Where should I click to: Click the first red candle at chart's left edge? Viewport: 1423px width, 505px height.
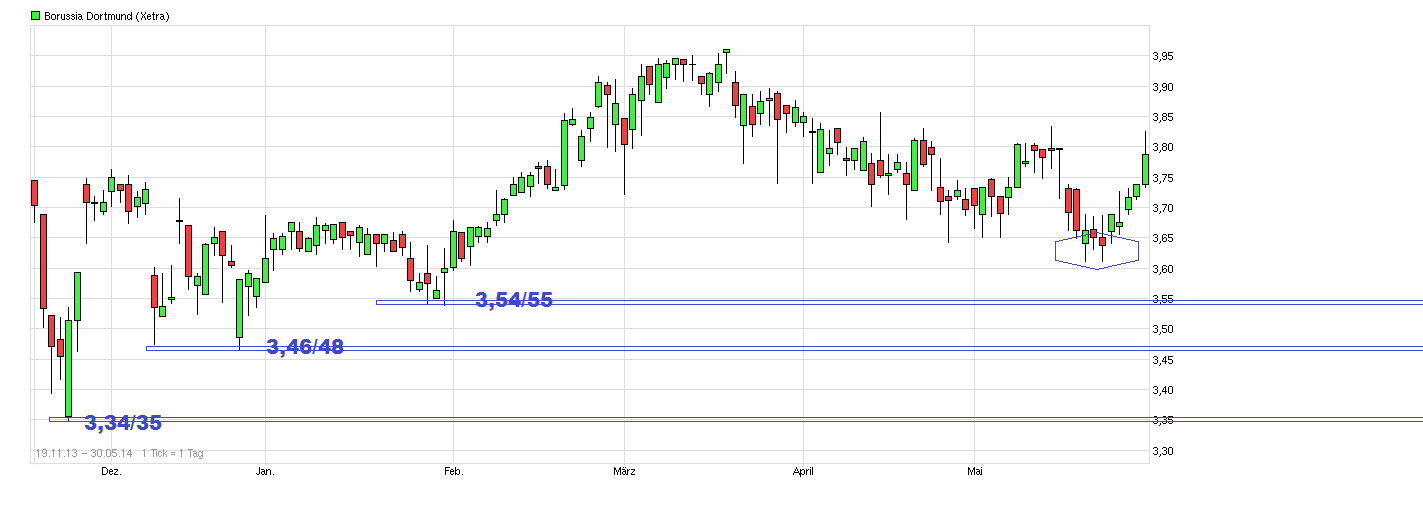[x=34, y=192]
